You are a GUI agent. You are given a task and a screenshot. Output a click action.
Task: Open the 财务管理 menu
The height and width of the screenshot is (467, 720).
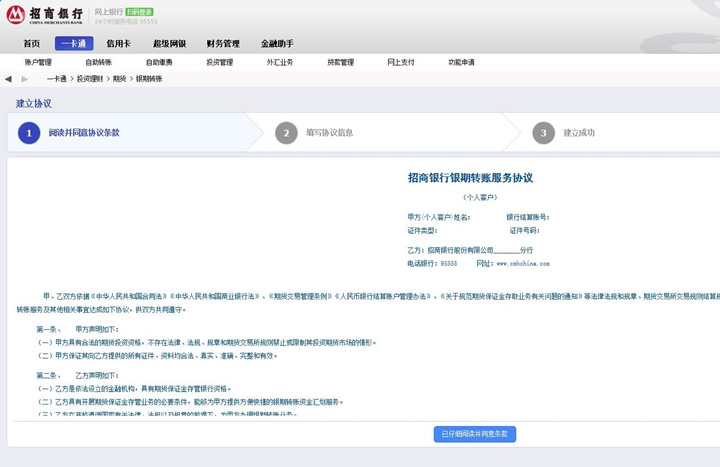pyautogui.click(x=223, y=44)
